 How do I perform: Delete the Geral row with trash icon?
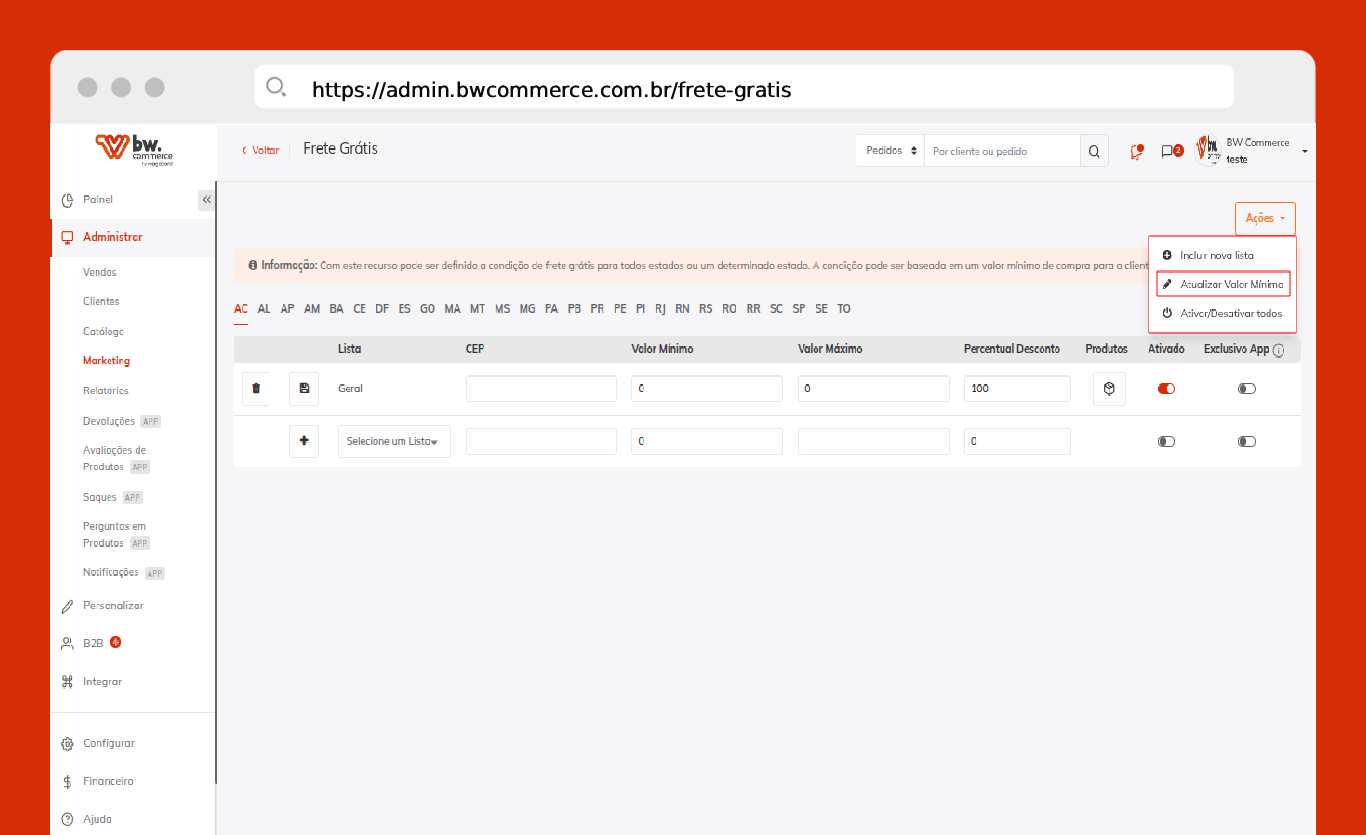pos(256,388)
